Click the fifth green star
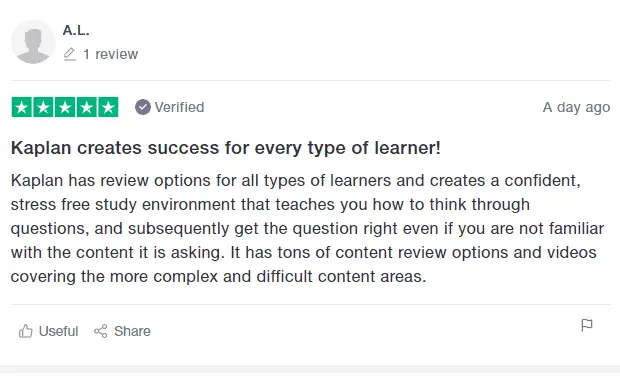Image resolution: width=620 pixels, height=377 pixels. 108,107
